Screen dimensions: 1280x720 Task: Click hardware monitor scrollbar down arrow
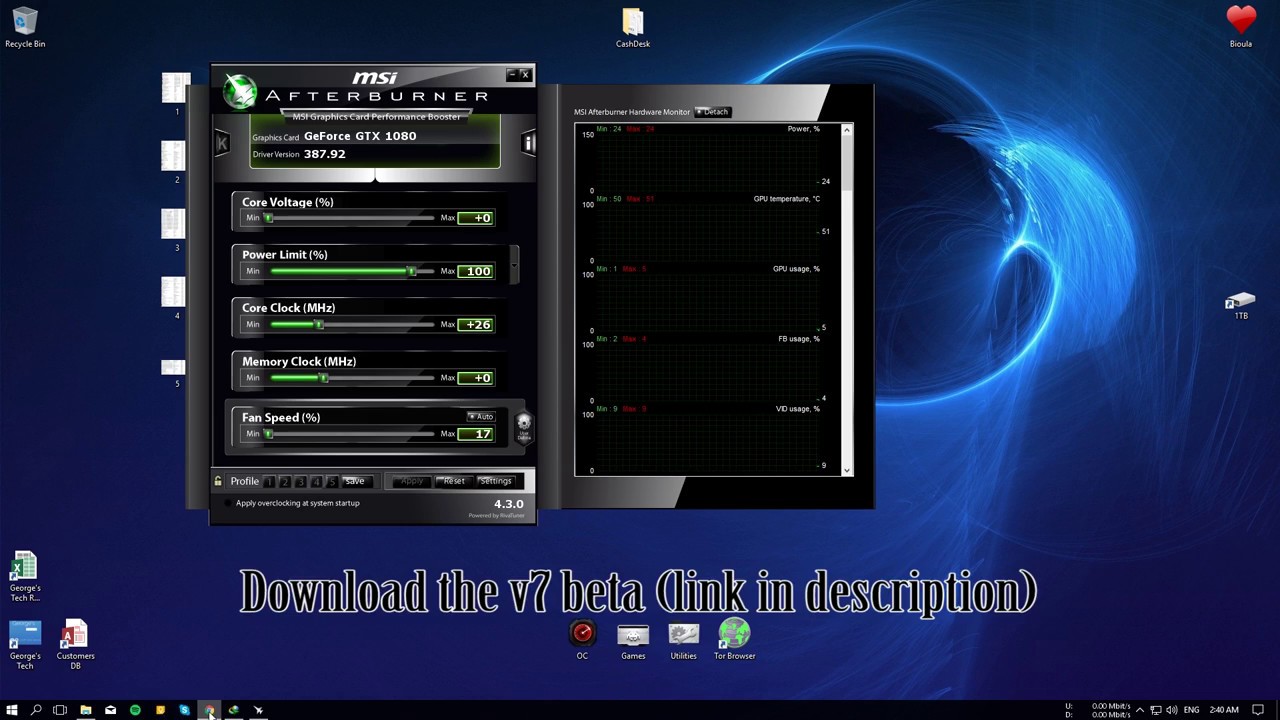[847, 470]
